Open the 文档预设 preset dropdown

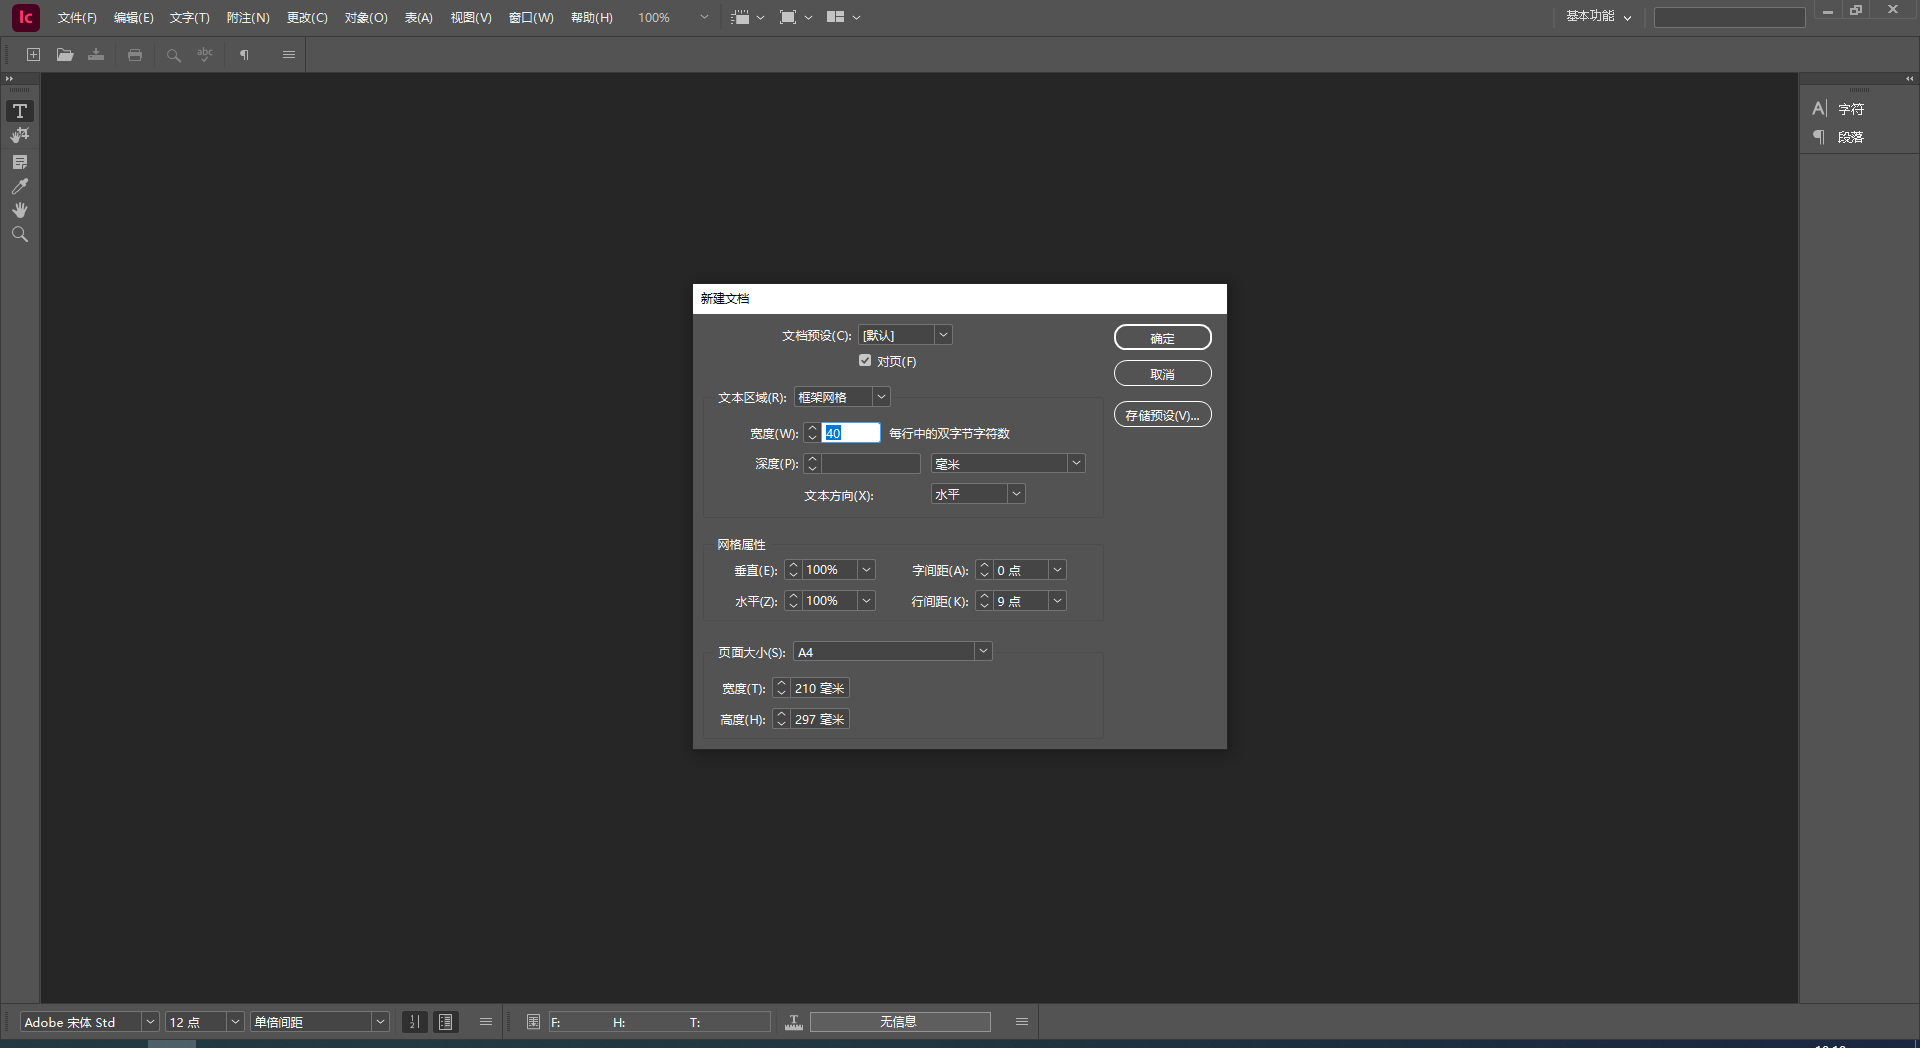(905, 335)
